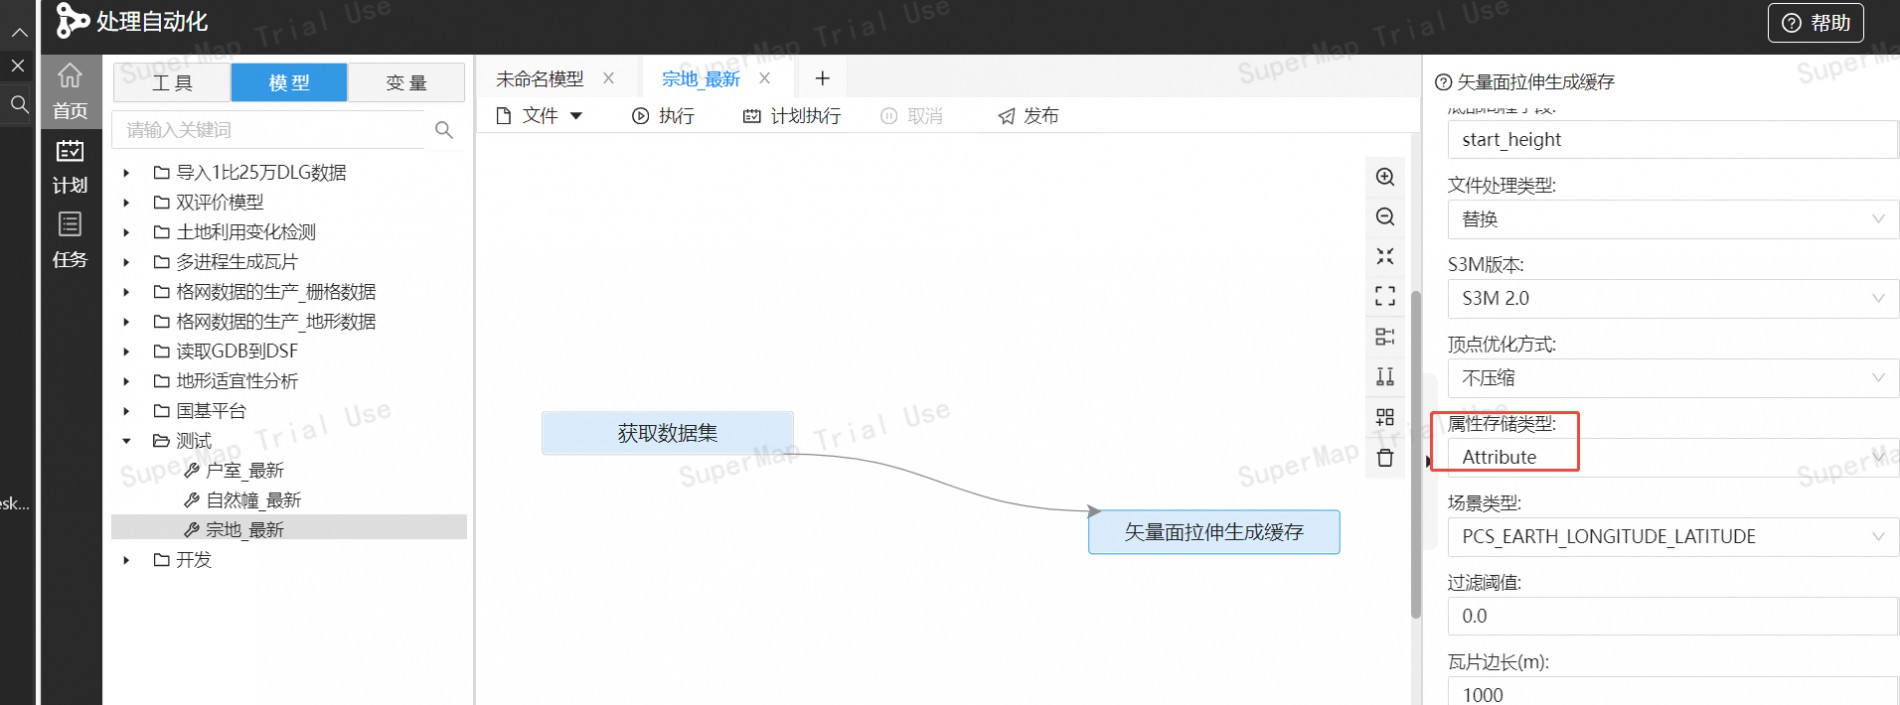The width and height of the screenshot is (1900, 705).
Task: Open the 任务 sidebar icon
Action: click(70, 240)
